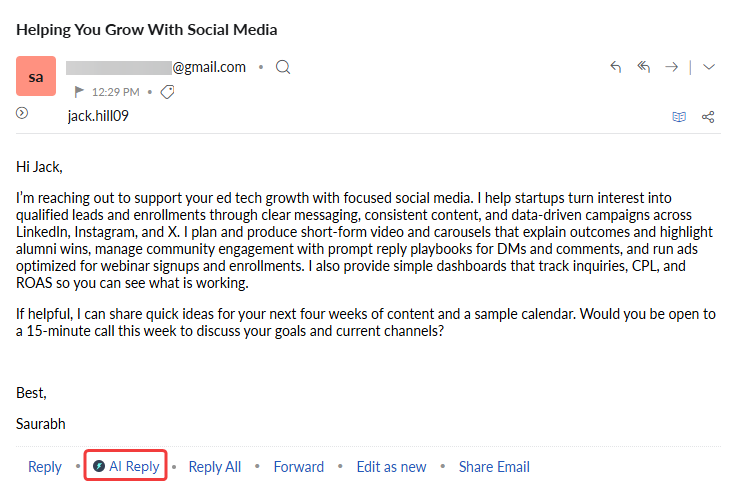Open the more actions chevron dropdown
Viewport: 735px width, 484px height.
(709, 68)
